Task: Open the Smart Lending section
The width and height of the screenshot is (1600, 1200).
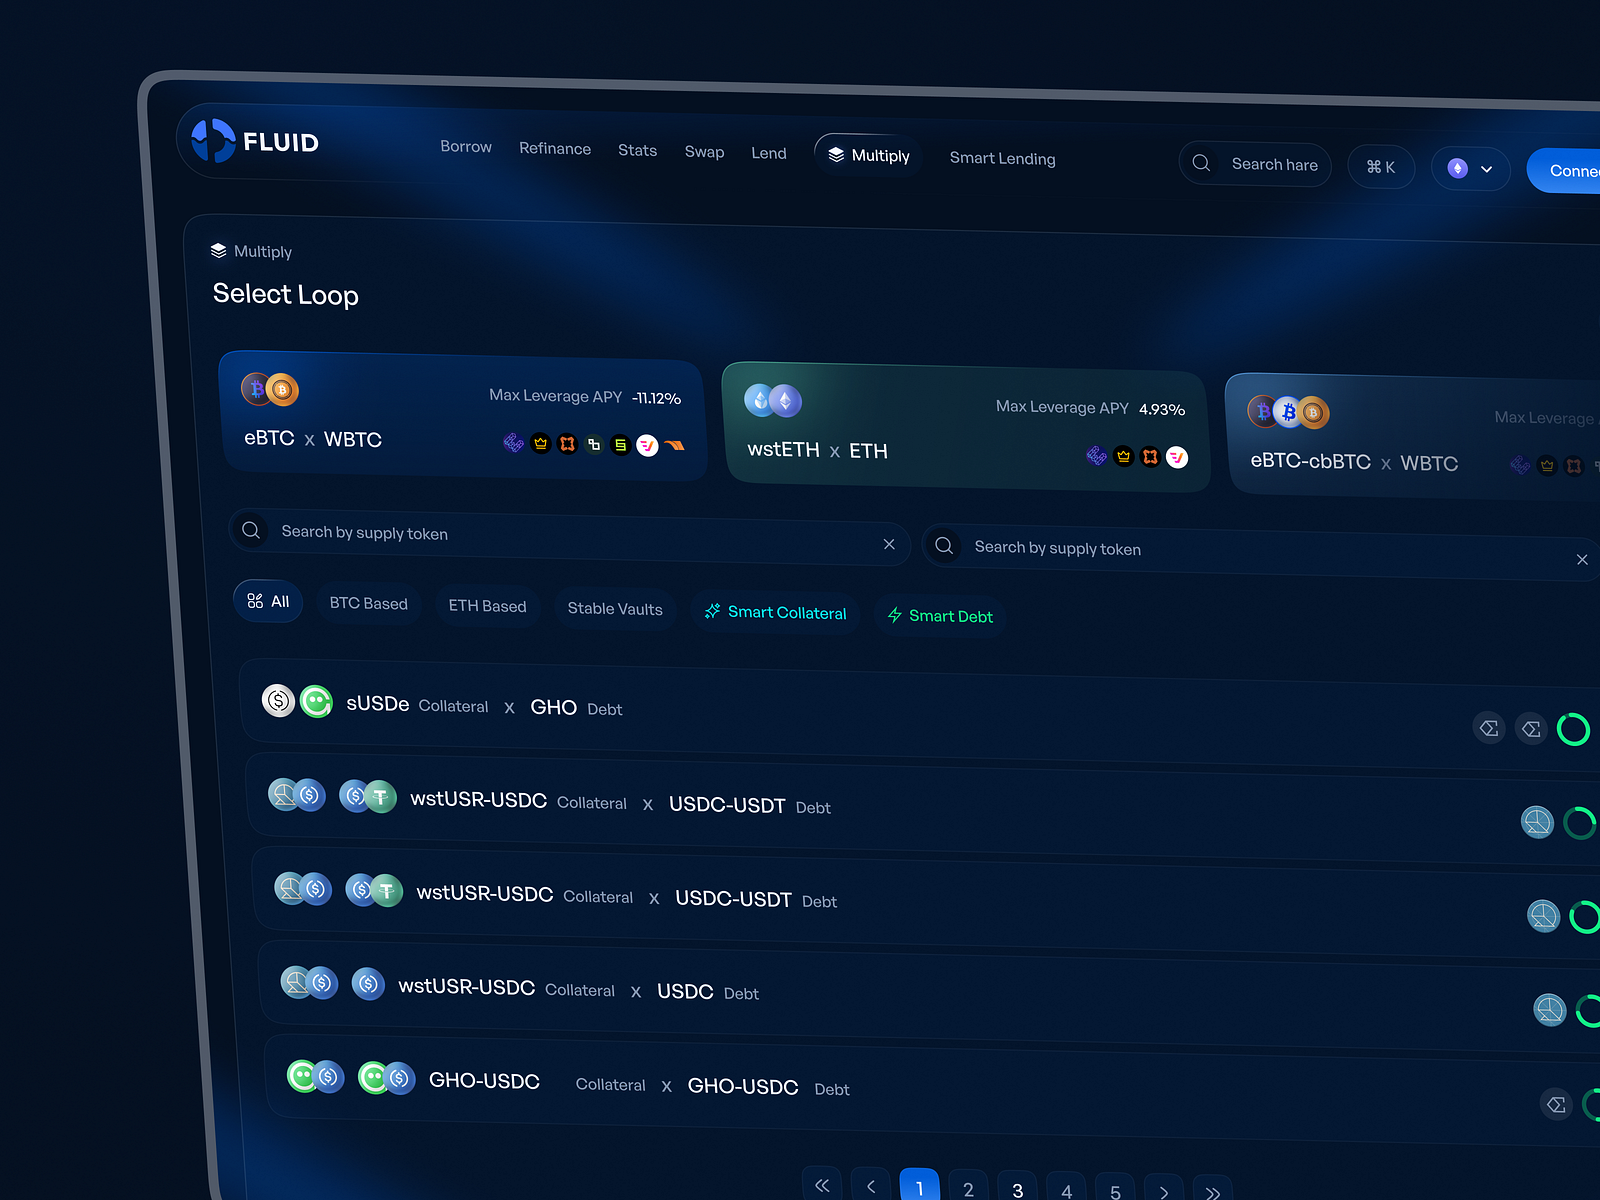Action: tap(1002, 158)
